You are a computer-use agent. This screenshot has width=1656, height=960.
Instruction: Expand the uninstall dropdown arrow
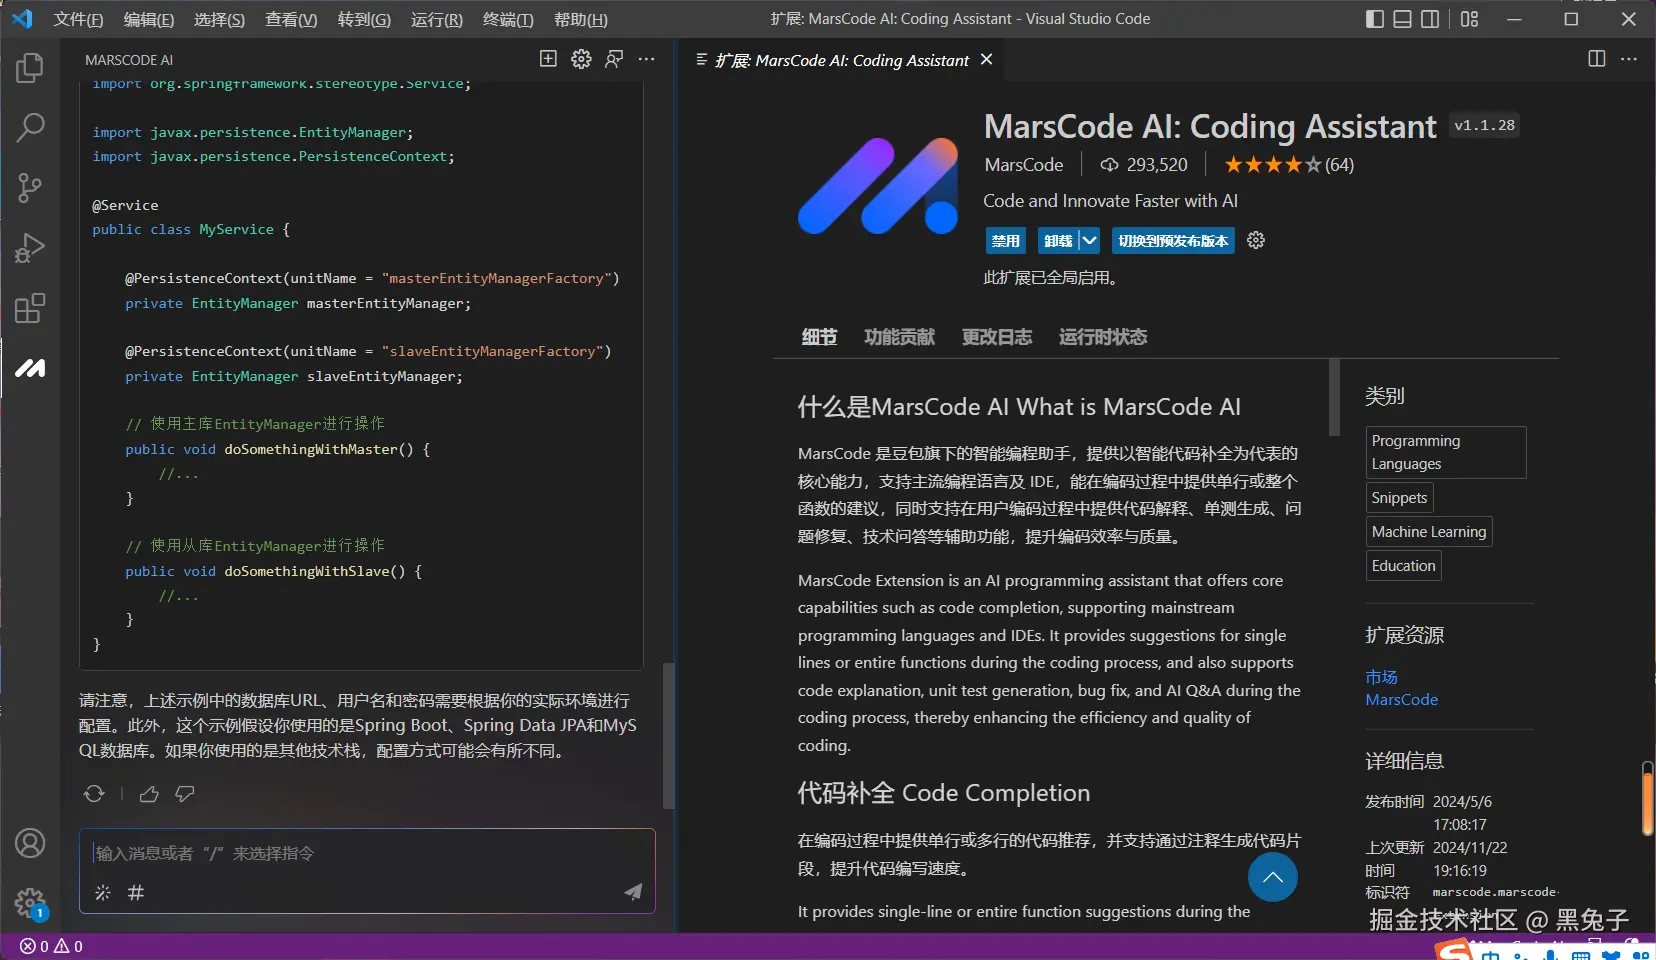(1089, 241)
